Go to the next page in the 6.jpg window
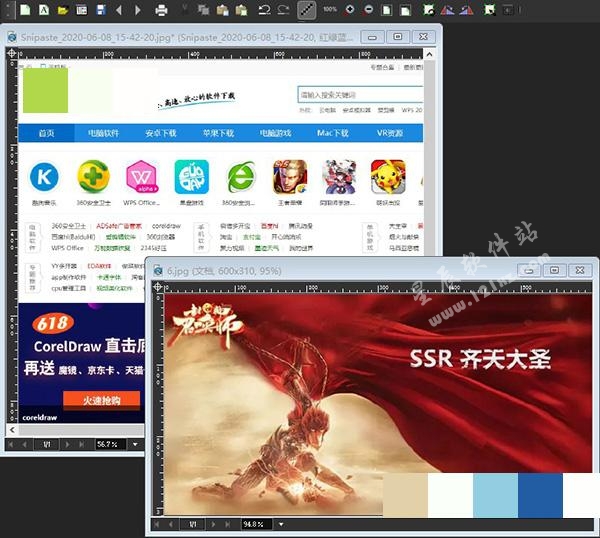This screenshot has height=538, width=600. pyautogui.click(x=213, y=524)
